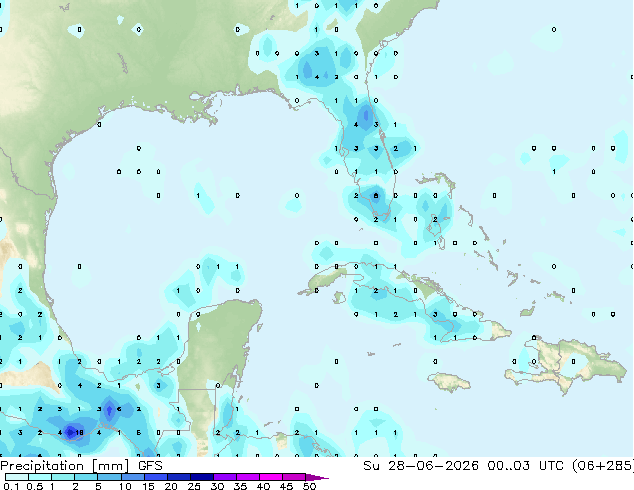Click the 0.5–1 mm legend color box
The width and height of the screenshot is (634, 490).
tap(40, 477)
